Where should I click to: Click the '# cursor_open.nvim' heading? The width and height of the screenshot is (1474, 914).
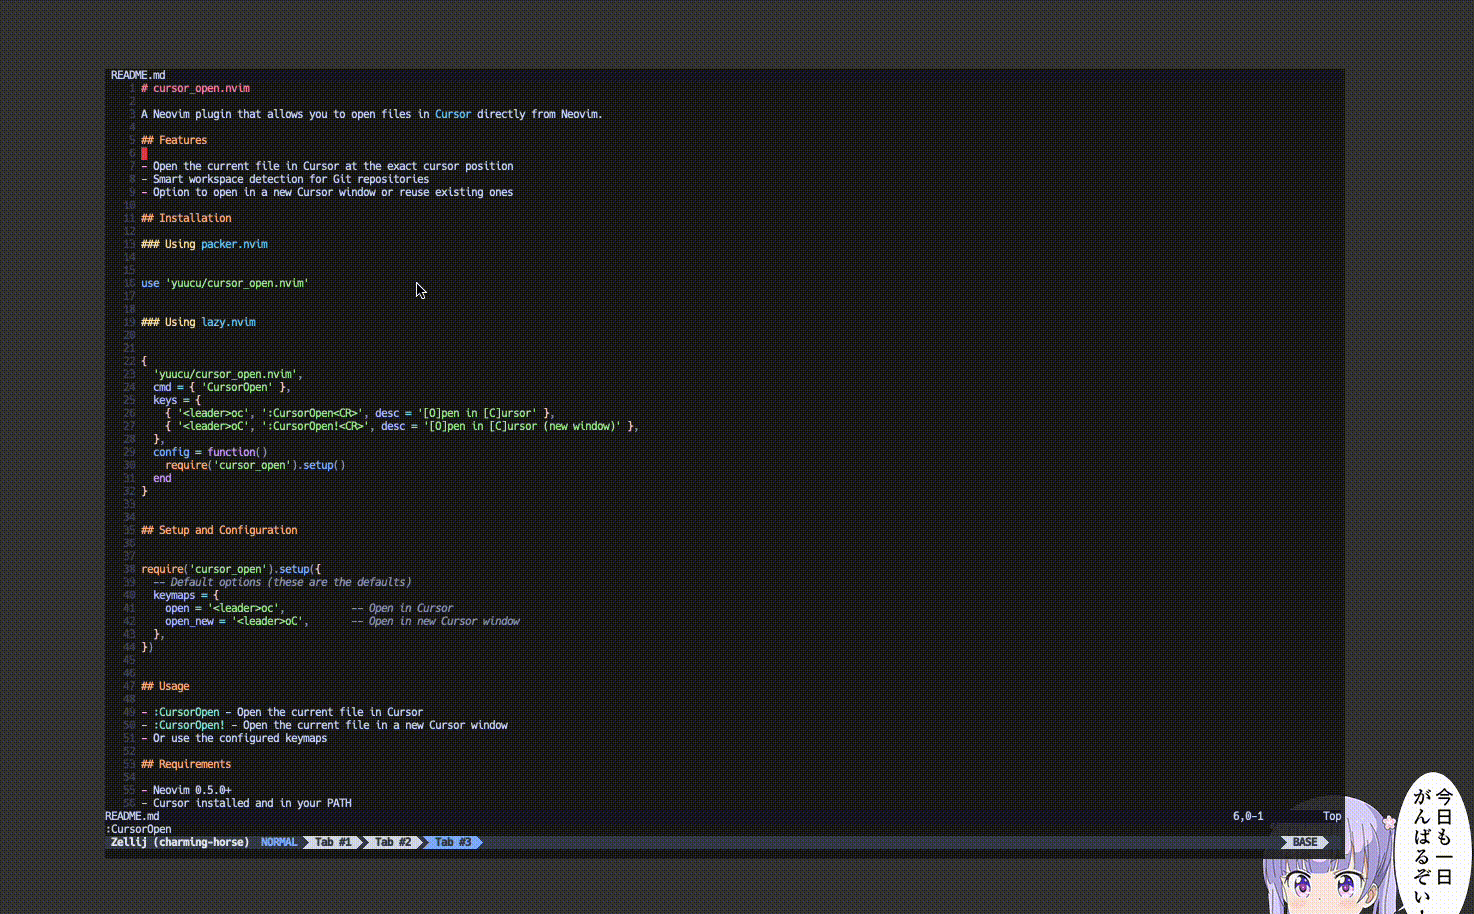(195, 88)
